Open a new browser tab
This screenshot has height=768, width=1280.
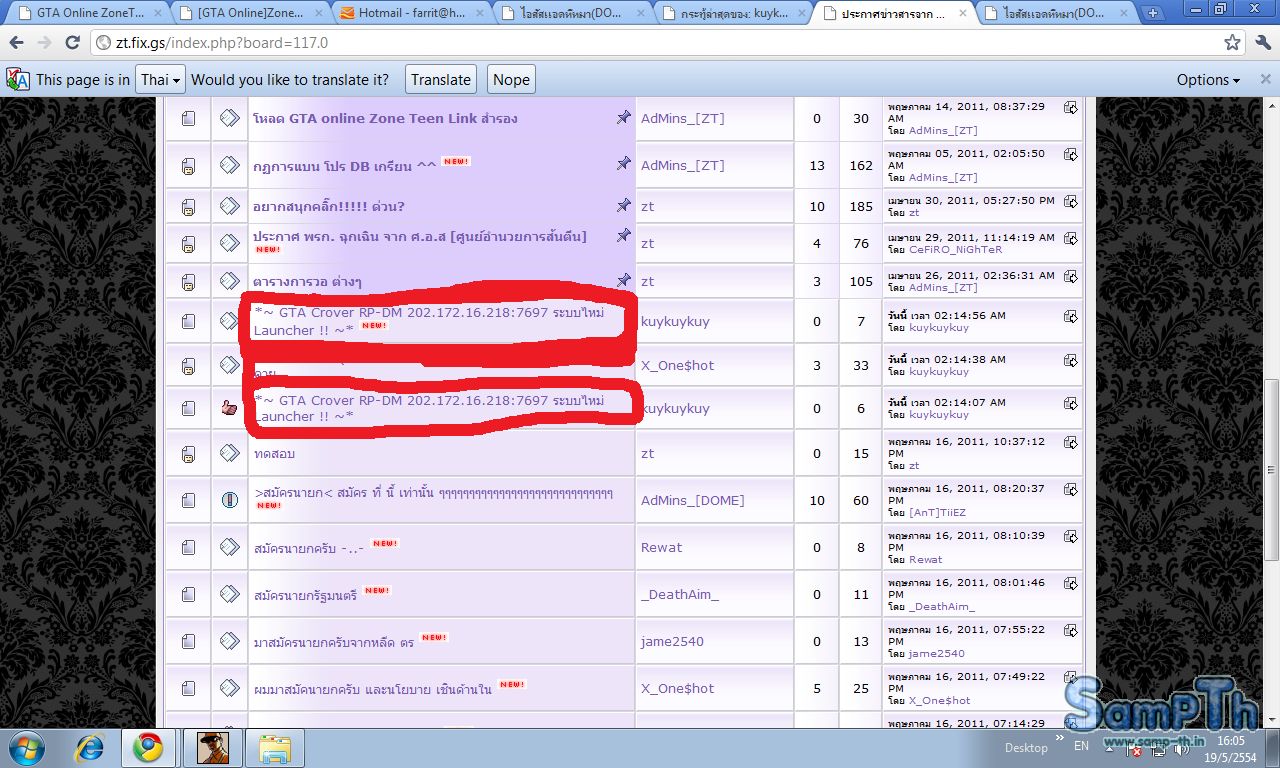[1152, 13]
